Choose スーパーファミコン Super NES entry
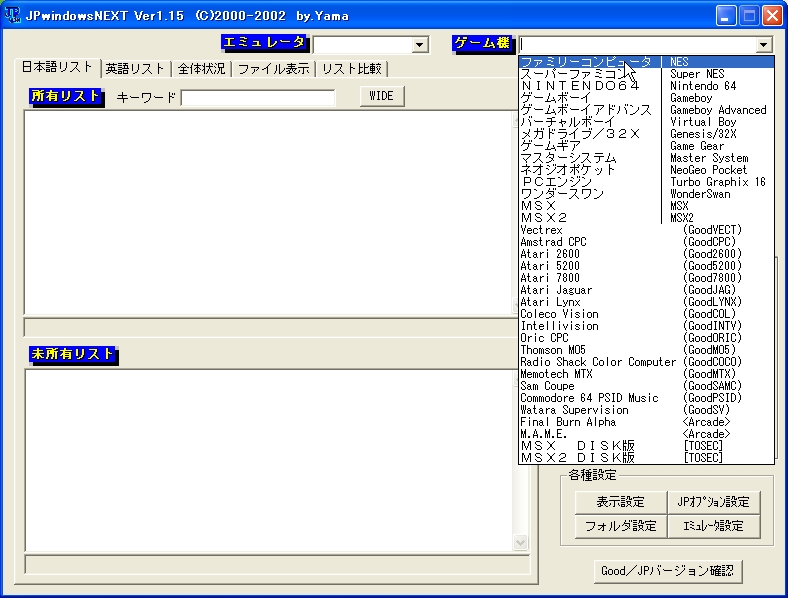Screen dimensions: 788x598 click(x=646, y=74)
